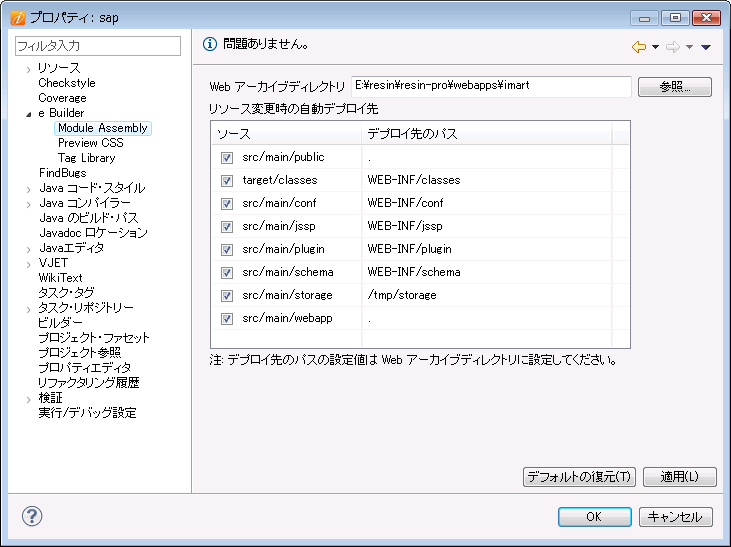The width and height of the screenshot is (731, 547).
Task: Collapse the e Builder tree node
Action: pyautogui.click(x=28, y=114)
